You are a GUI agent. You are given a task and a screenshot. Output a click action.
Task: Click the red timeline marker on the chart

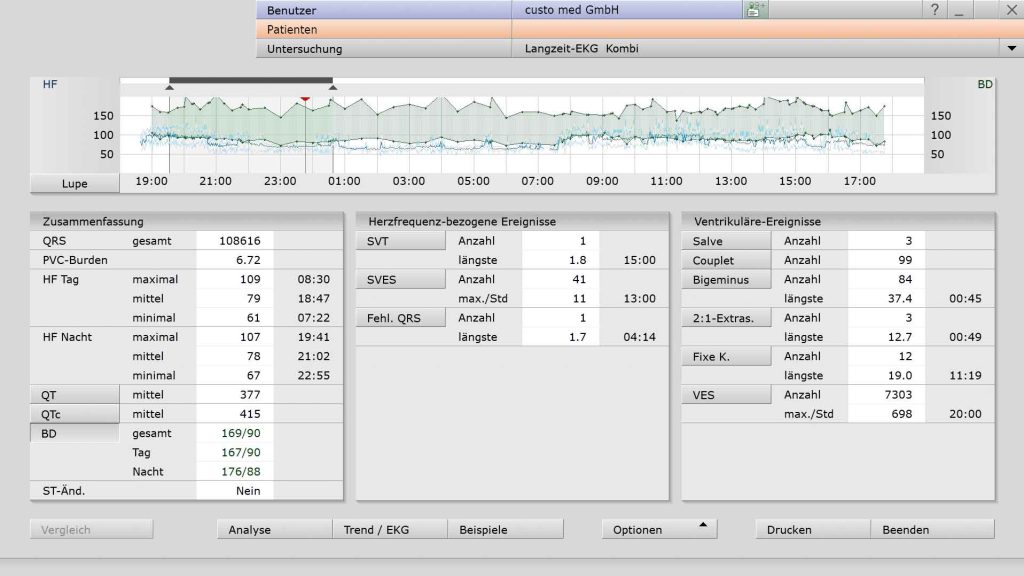pyautogui.click(x=305, y=99)
